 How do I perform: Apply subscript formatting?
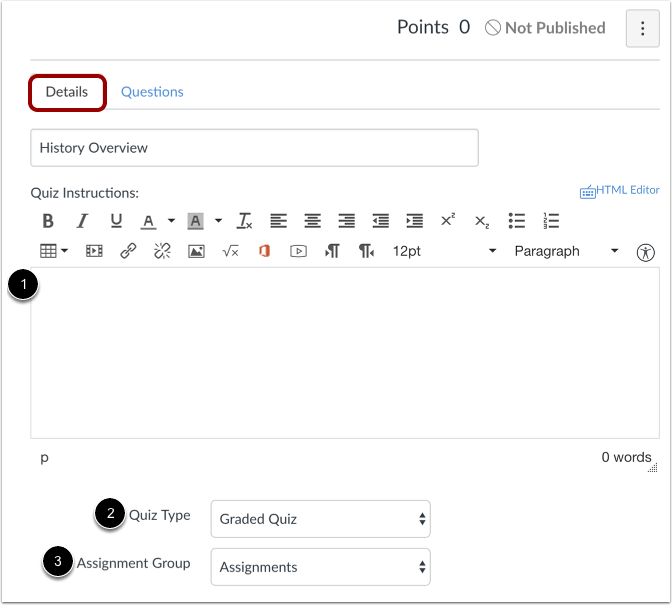pyautogui.click(x=482, y=222)
